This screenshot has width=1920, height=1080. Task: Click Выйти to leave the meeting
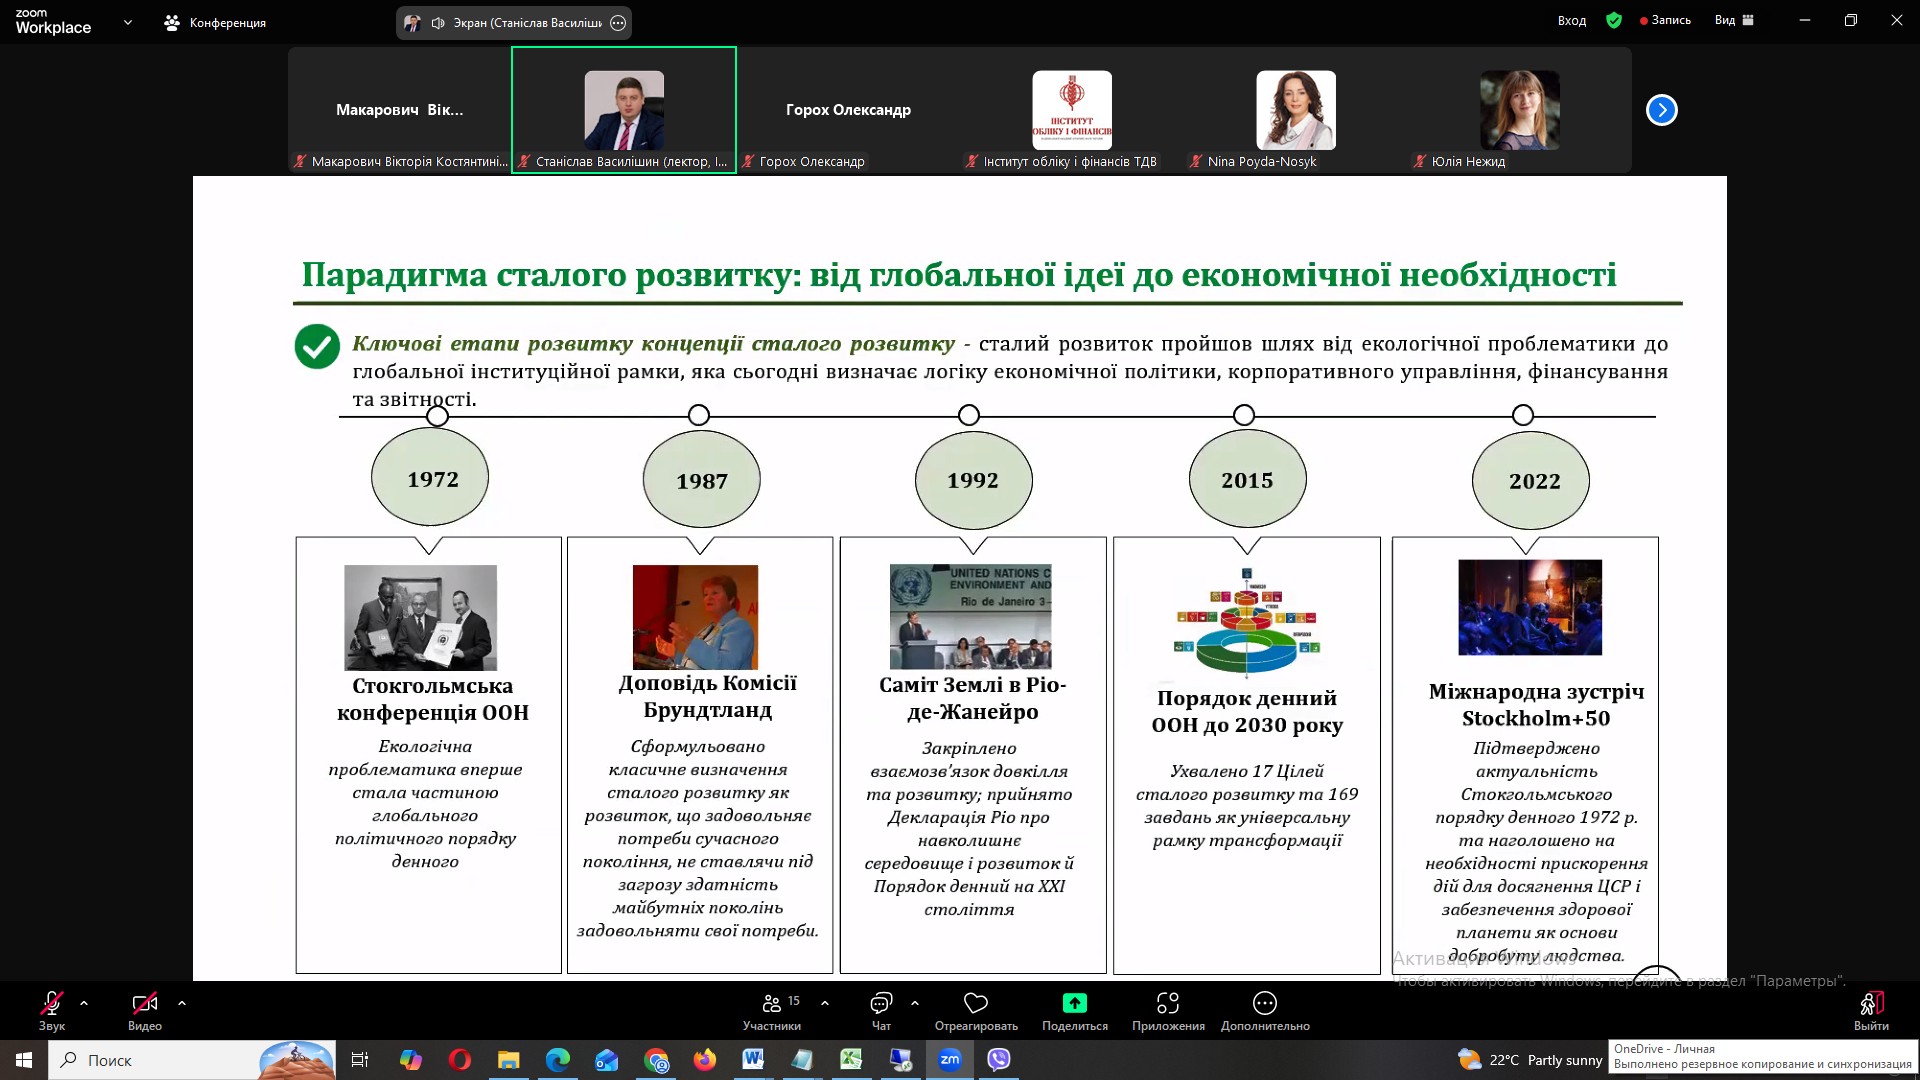click(1871, 1010)
